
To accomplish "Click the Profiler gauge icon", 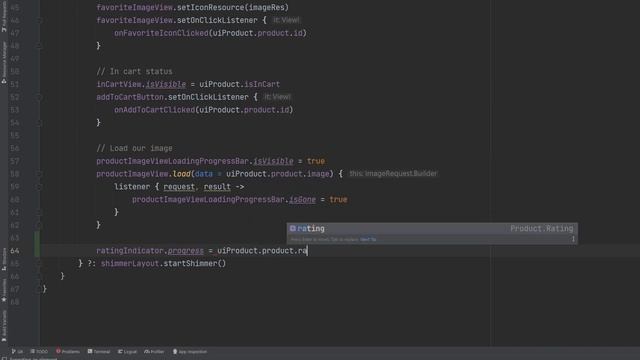I will click(147, 351).
